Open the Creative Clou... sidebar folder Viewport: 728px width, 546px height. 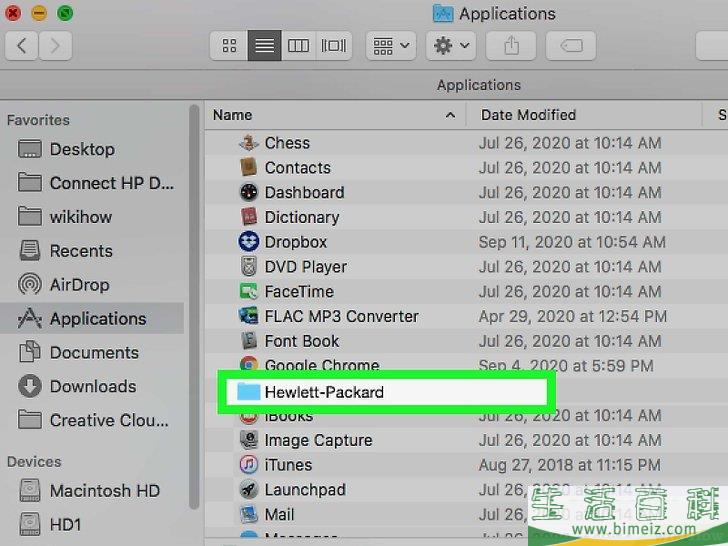click(109, 420)
